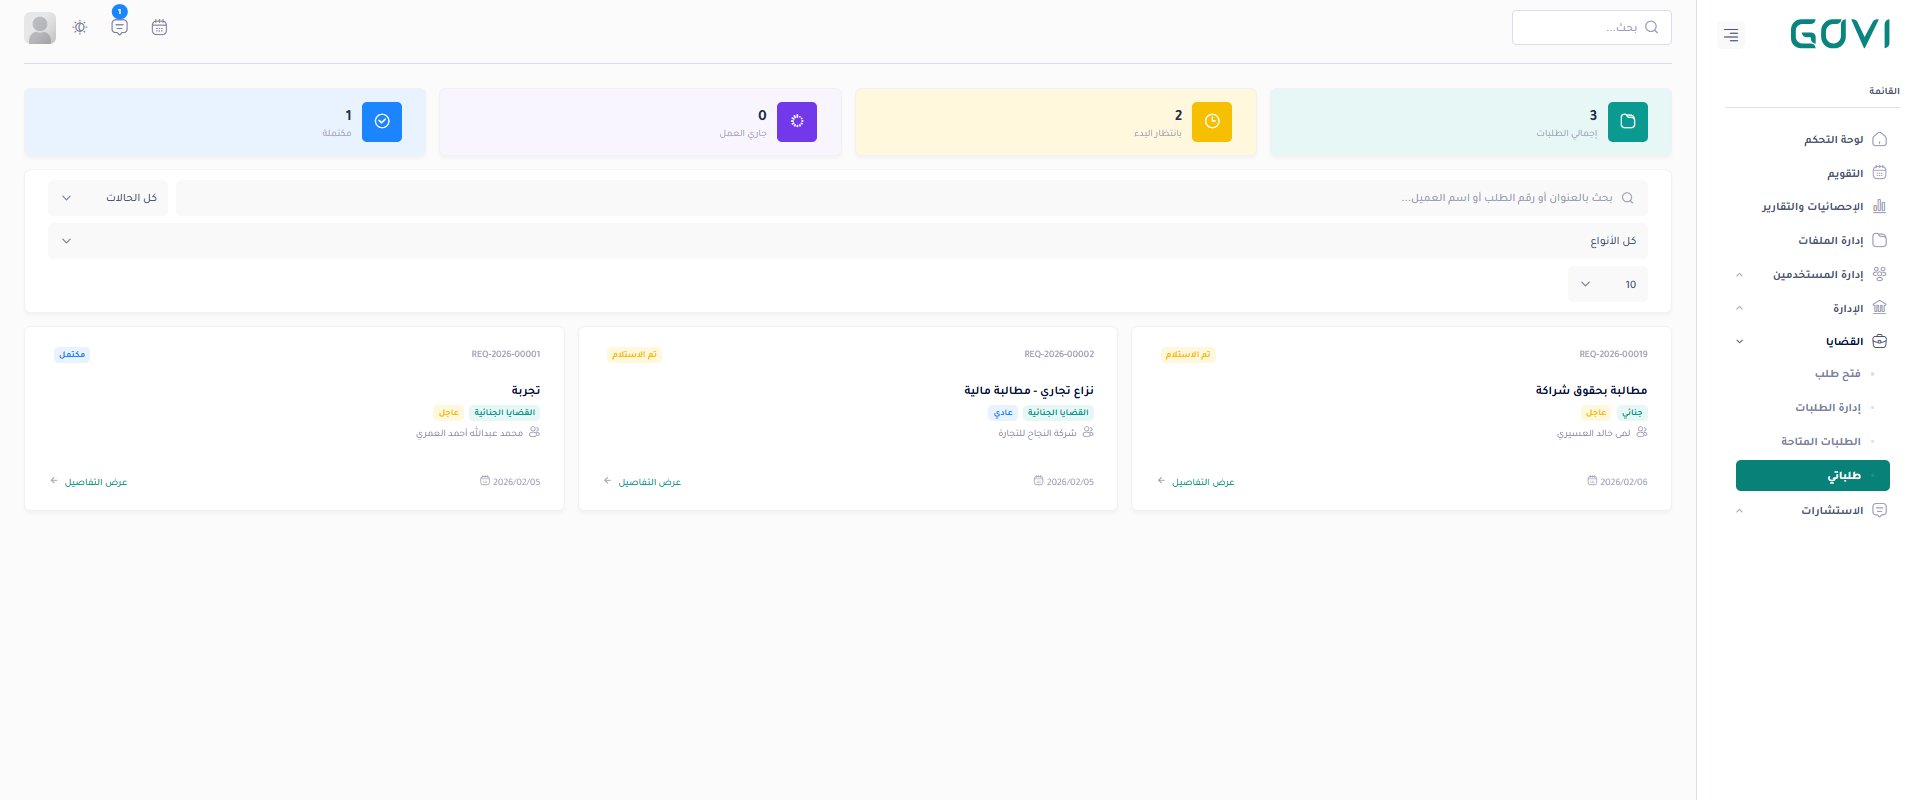Collapse sidebar with the menu toggle icon

tap(1731, 36)
